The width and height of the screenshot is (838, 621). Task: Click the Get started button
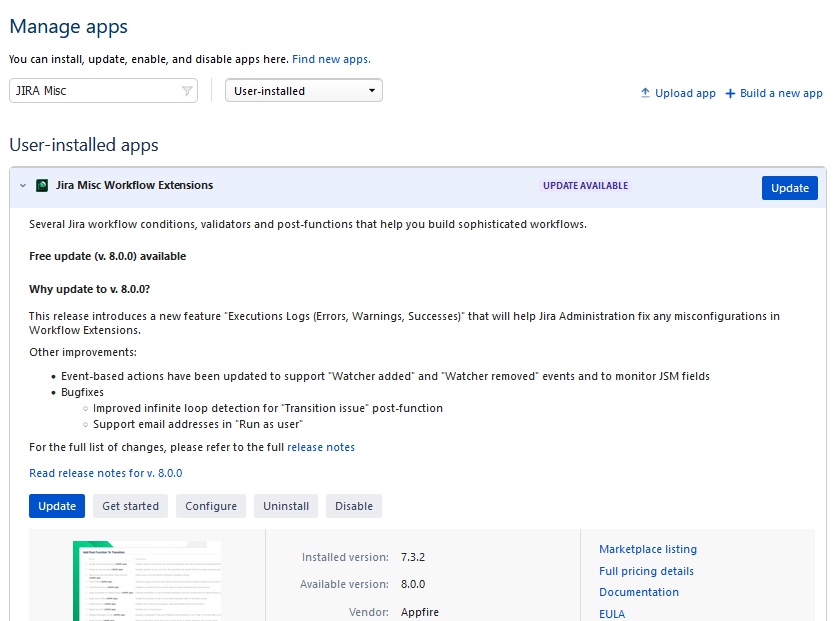click(130, 506)
